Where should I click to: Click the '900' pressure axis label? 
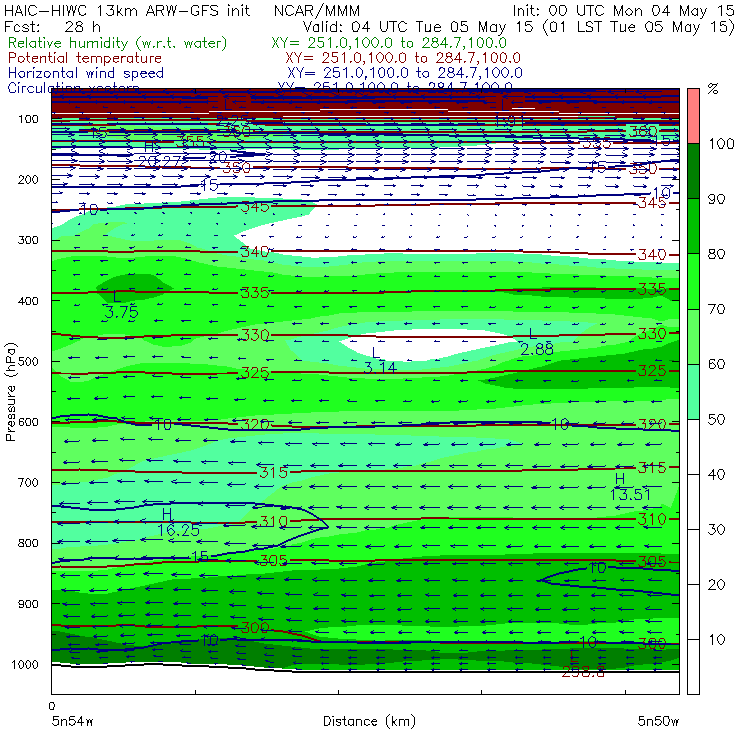[x=28, y=604]
